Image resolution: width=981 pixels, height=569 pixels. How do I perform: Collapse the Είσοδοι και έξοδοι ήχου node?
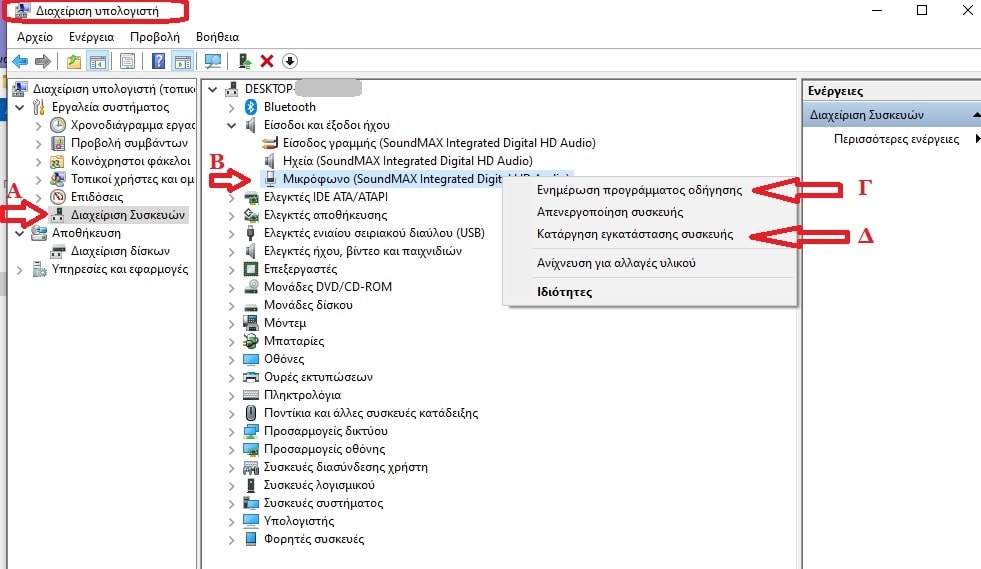tap(232, 125)
